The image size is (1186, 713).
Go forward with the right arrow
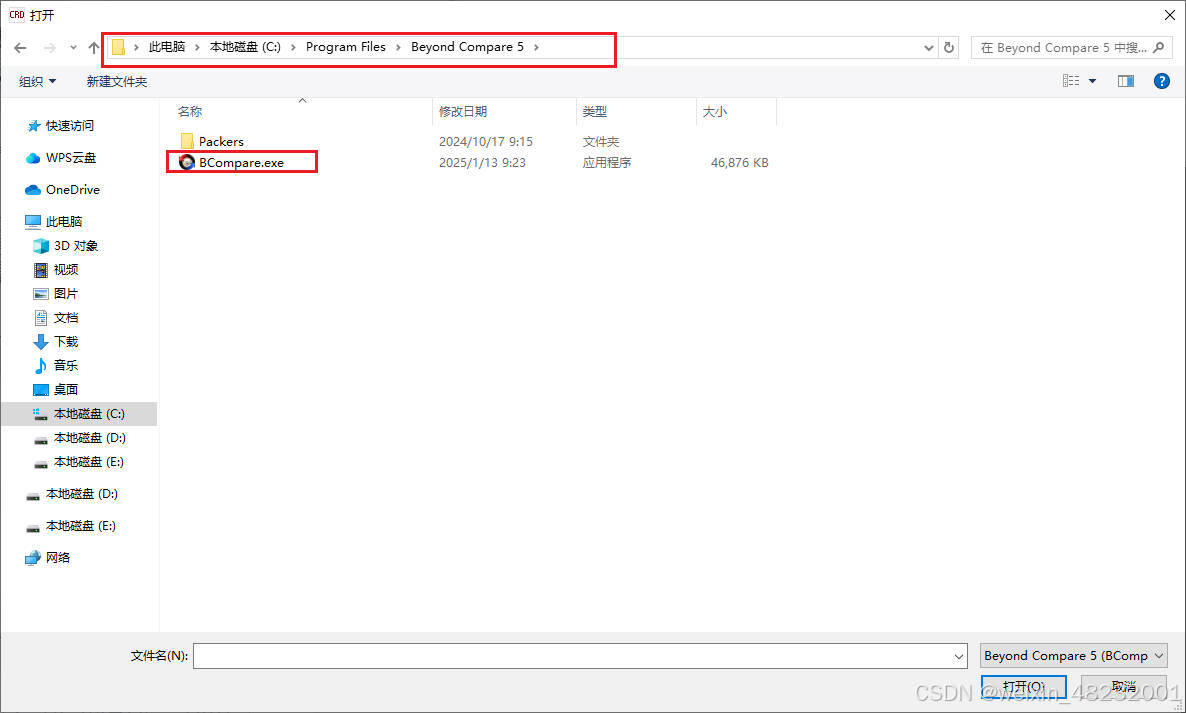click(50, 48)
